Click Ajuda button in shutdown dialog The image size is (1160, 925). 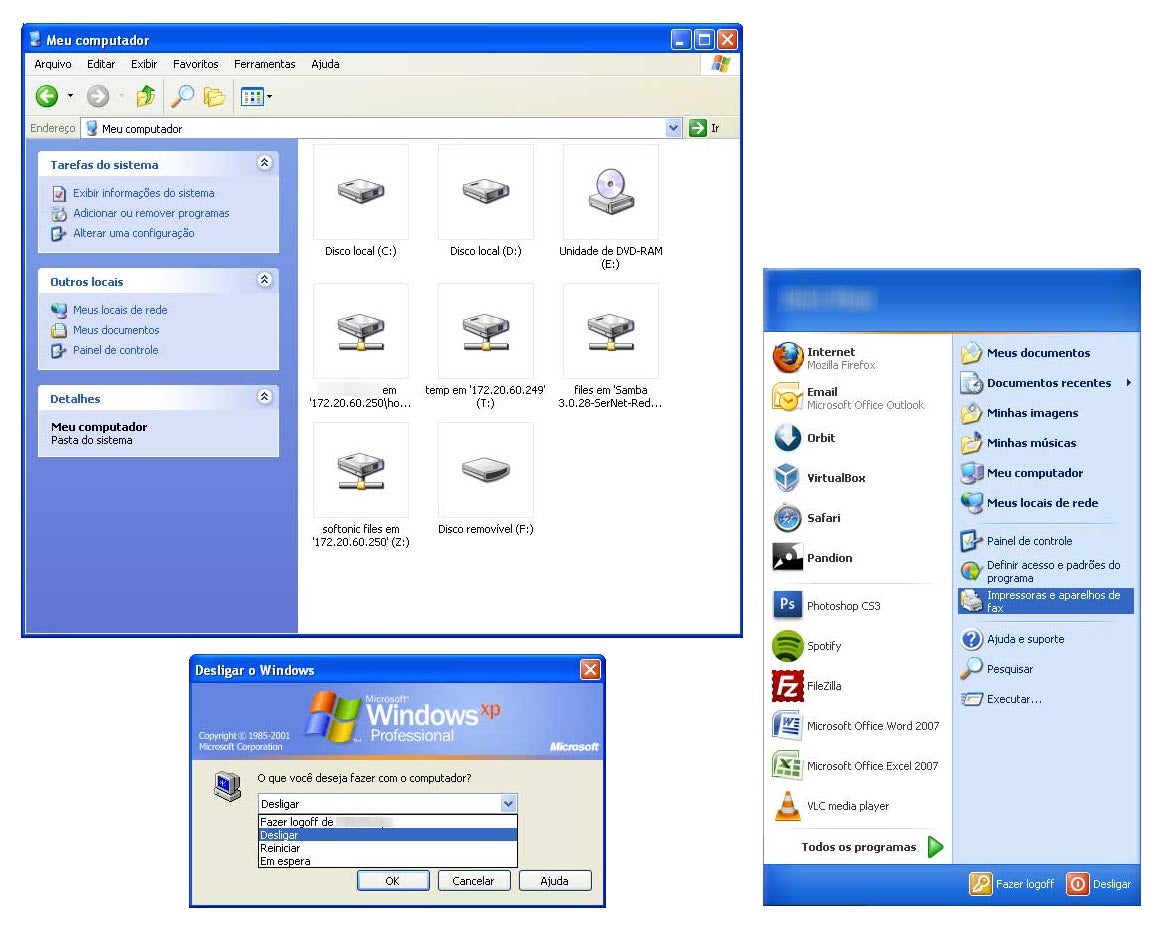coord(555,881)
